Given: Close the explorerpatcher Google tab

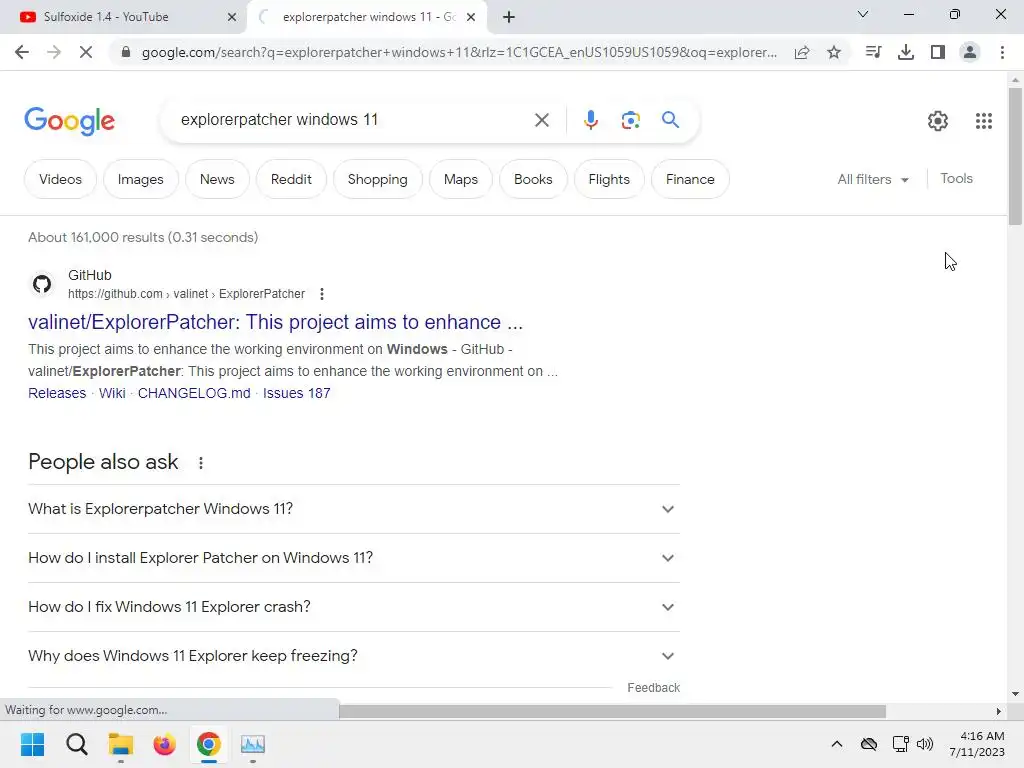Looking at the screenshot, I should pyautogui.click(x=471, y=17).
